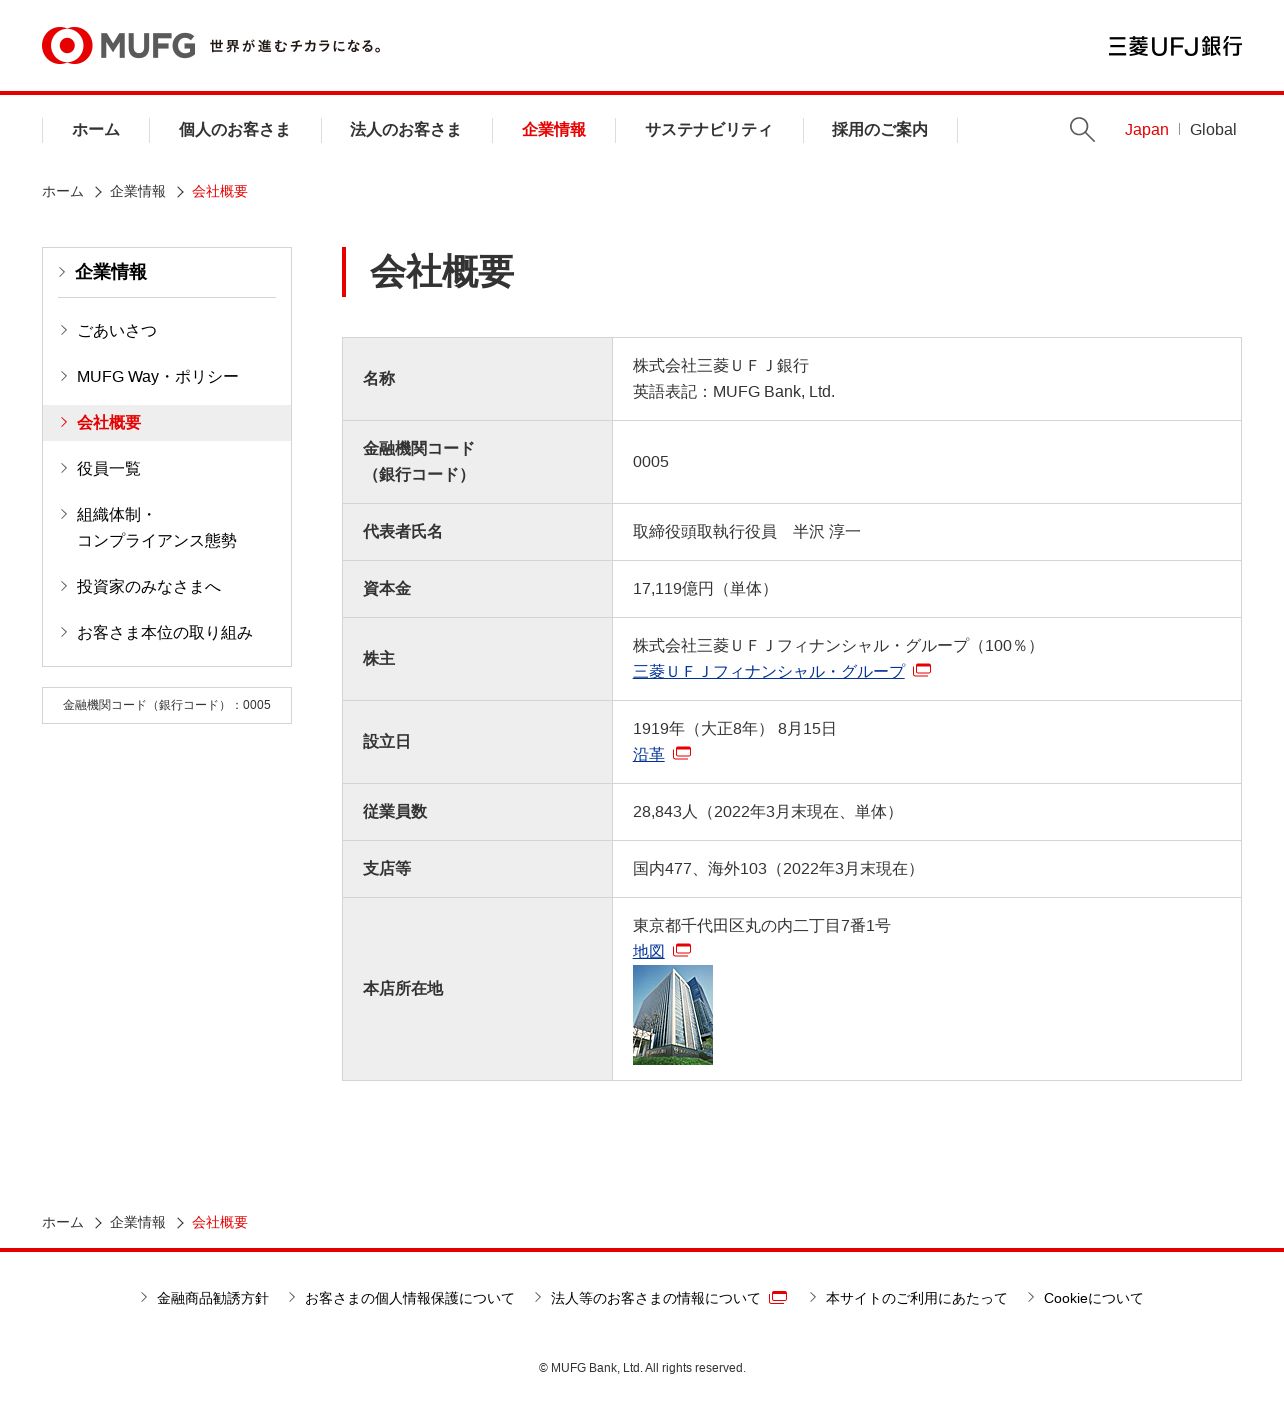Follow 三菱UFJフィナンシャル・グループ link
Image resolution: width=1284 pixels, height=1408 pixels.
pos(768,672)
